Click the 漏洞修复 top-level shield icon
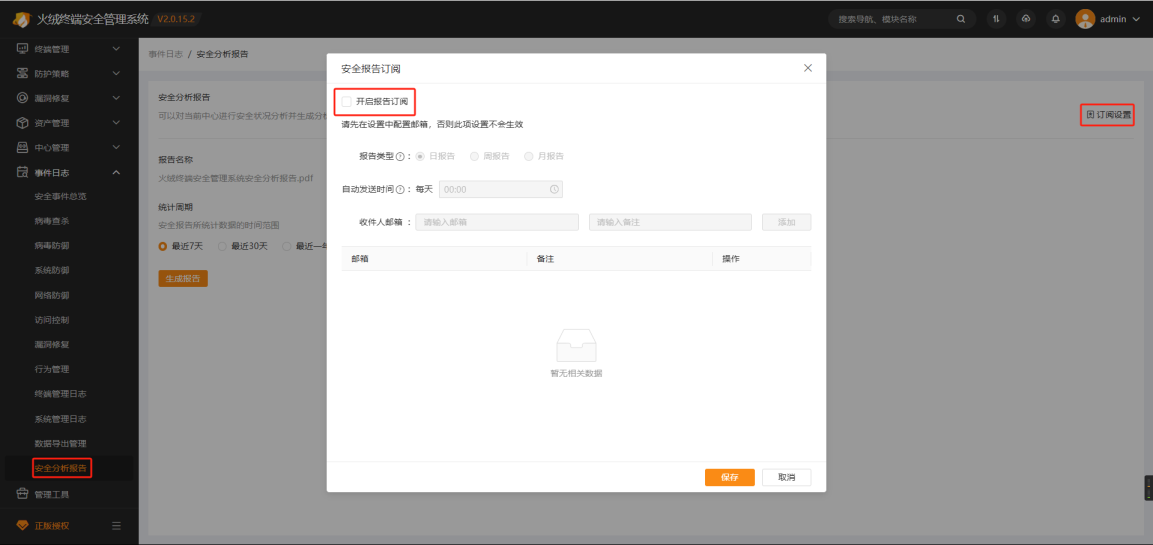Image resolution: width=1153 pixels, height=545 pixels. pyautogui.click(x=22, y=98)
